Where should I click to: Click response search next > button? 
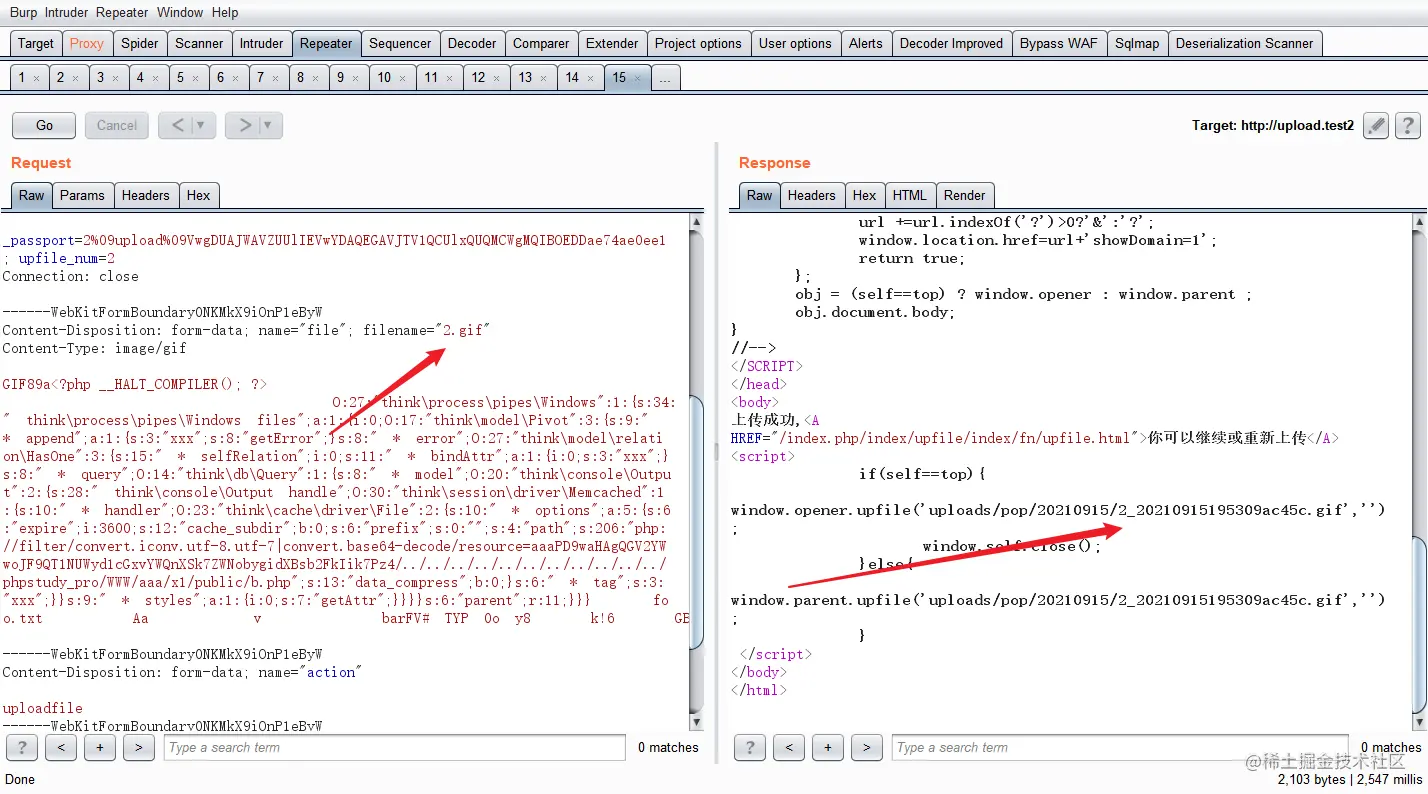pos(867,747)
